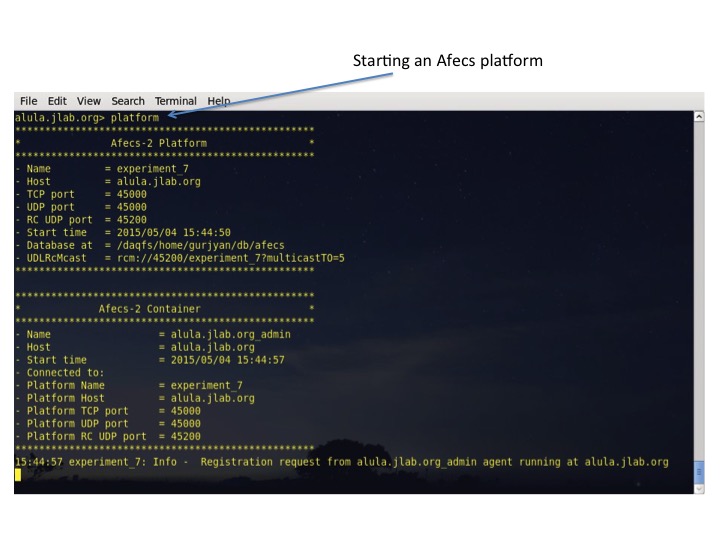Click the 'Afecs-2 Platform' header text
Image resolution: width=720 pixels, height=540 pixels.
click(159, 143)
